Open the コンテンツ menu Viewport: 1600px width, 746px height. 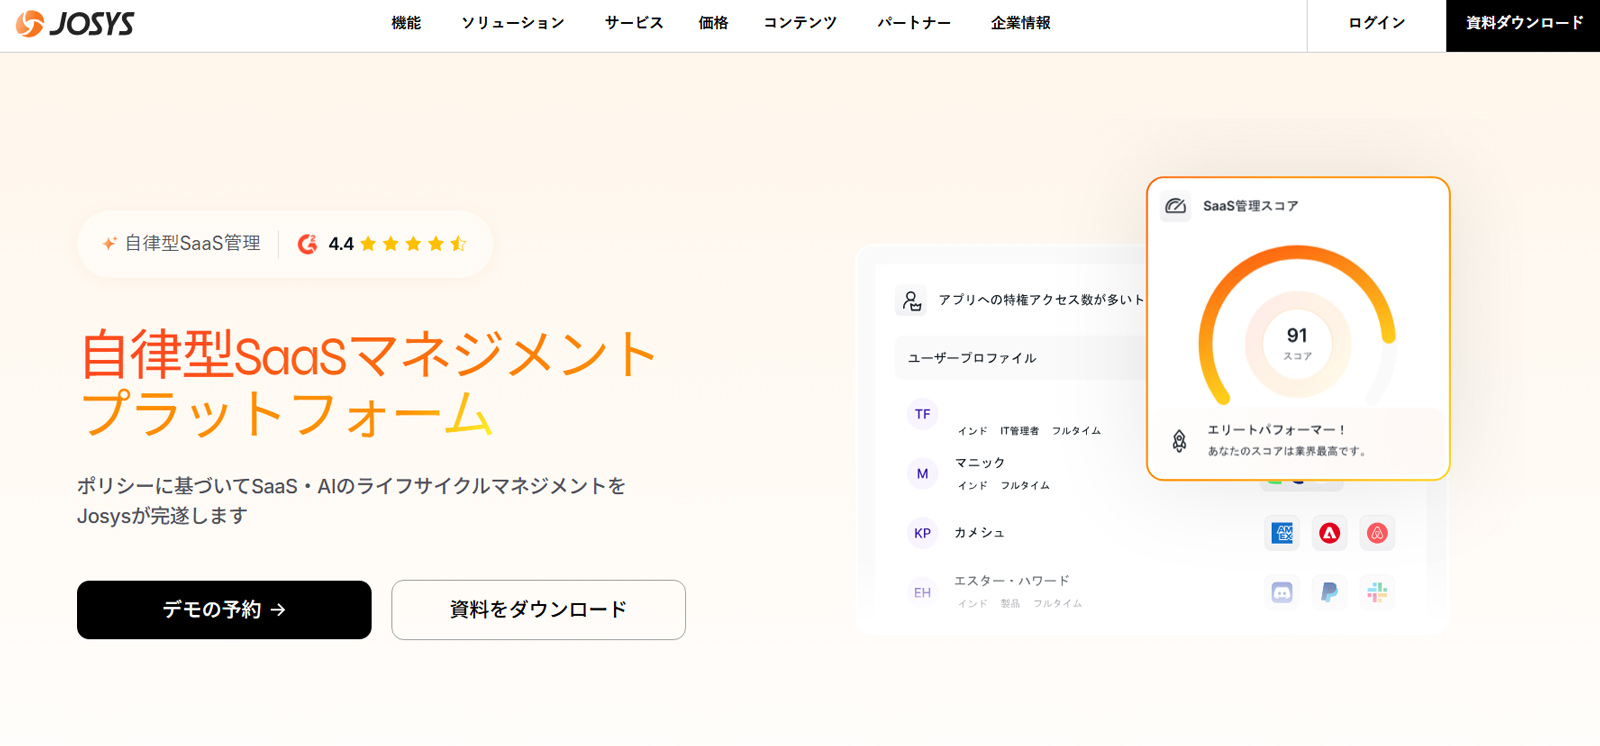(800, 23)
